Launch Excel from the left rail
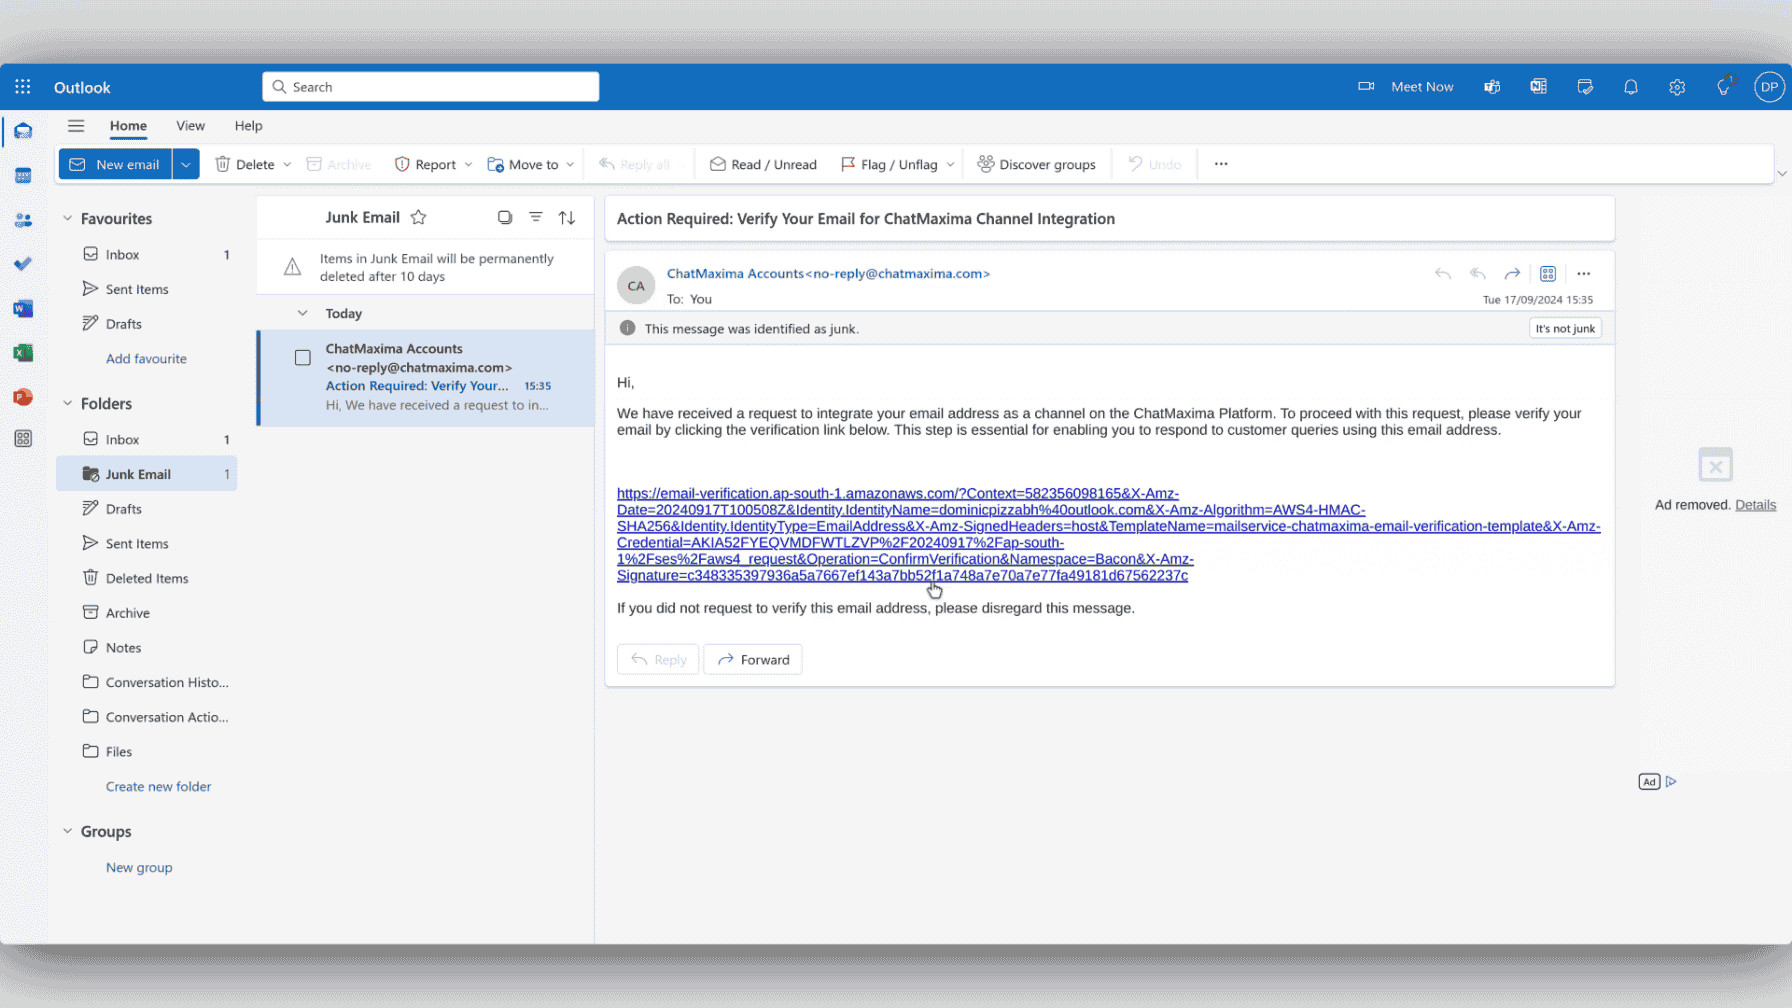The image size is (1792, 1008). point(23,353)
